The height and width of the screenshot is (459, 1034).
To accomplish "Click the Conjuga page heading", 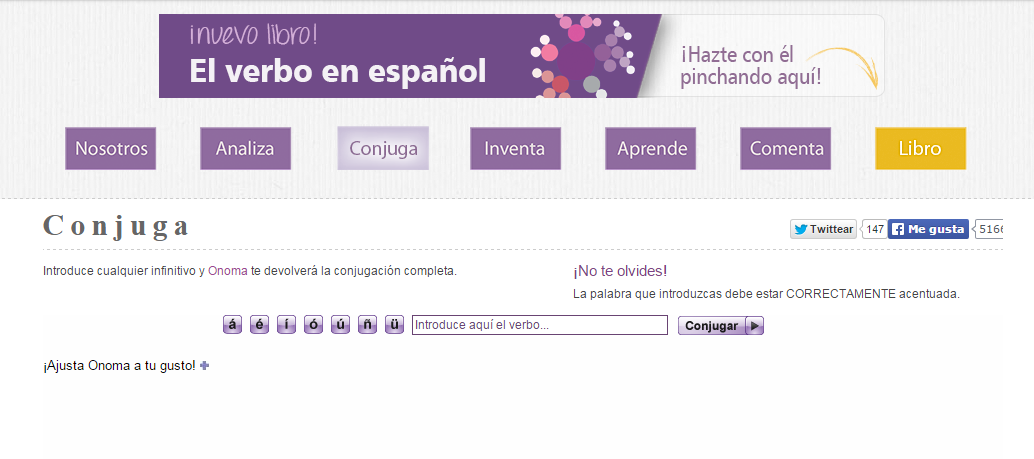I will [116, 226].
